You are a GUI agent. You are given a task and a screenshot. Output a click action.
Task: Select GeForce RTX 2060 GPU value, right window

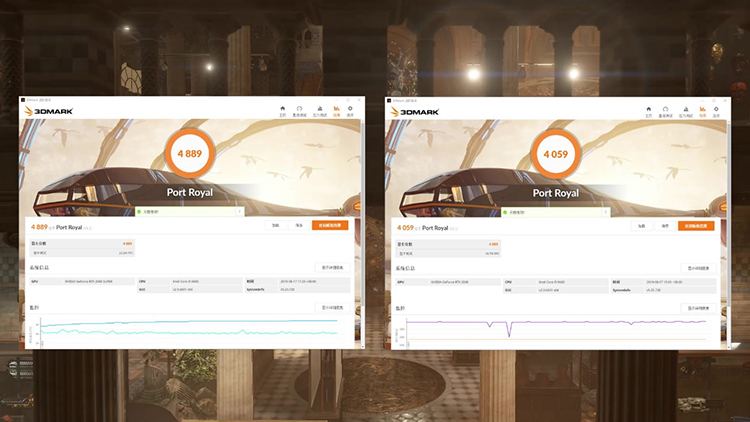[x=450, y=282]
